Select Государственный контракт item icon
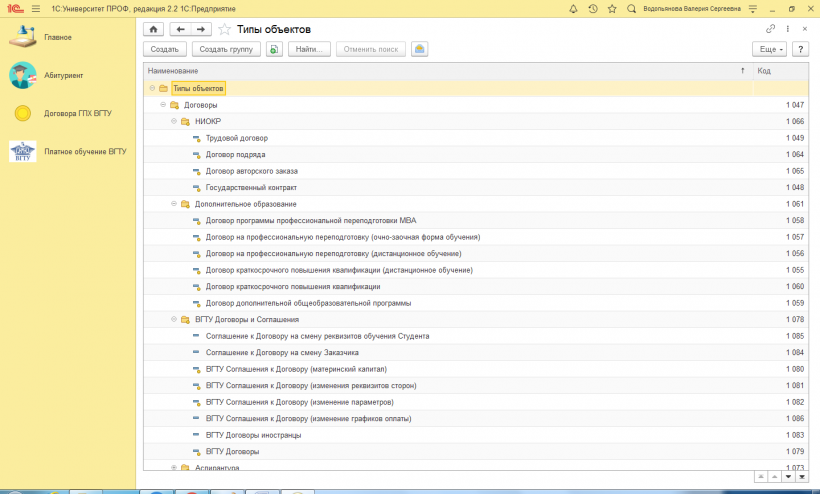 click(196, 188)
